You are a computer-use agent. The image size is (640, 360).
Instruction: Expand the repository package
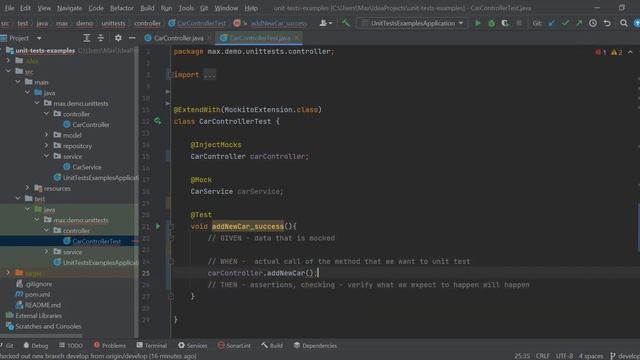(46, 145)
